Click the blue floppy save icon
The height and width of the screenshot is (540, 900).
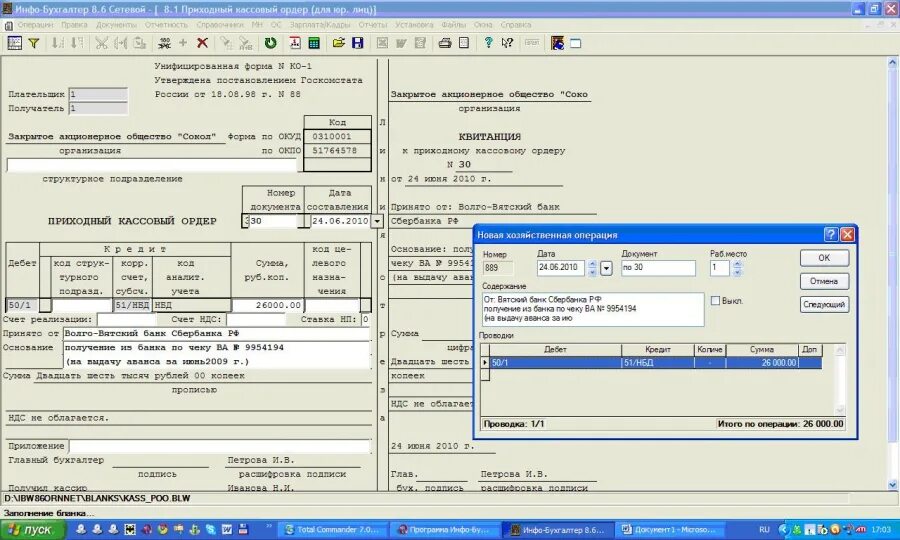pos(358,43)
